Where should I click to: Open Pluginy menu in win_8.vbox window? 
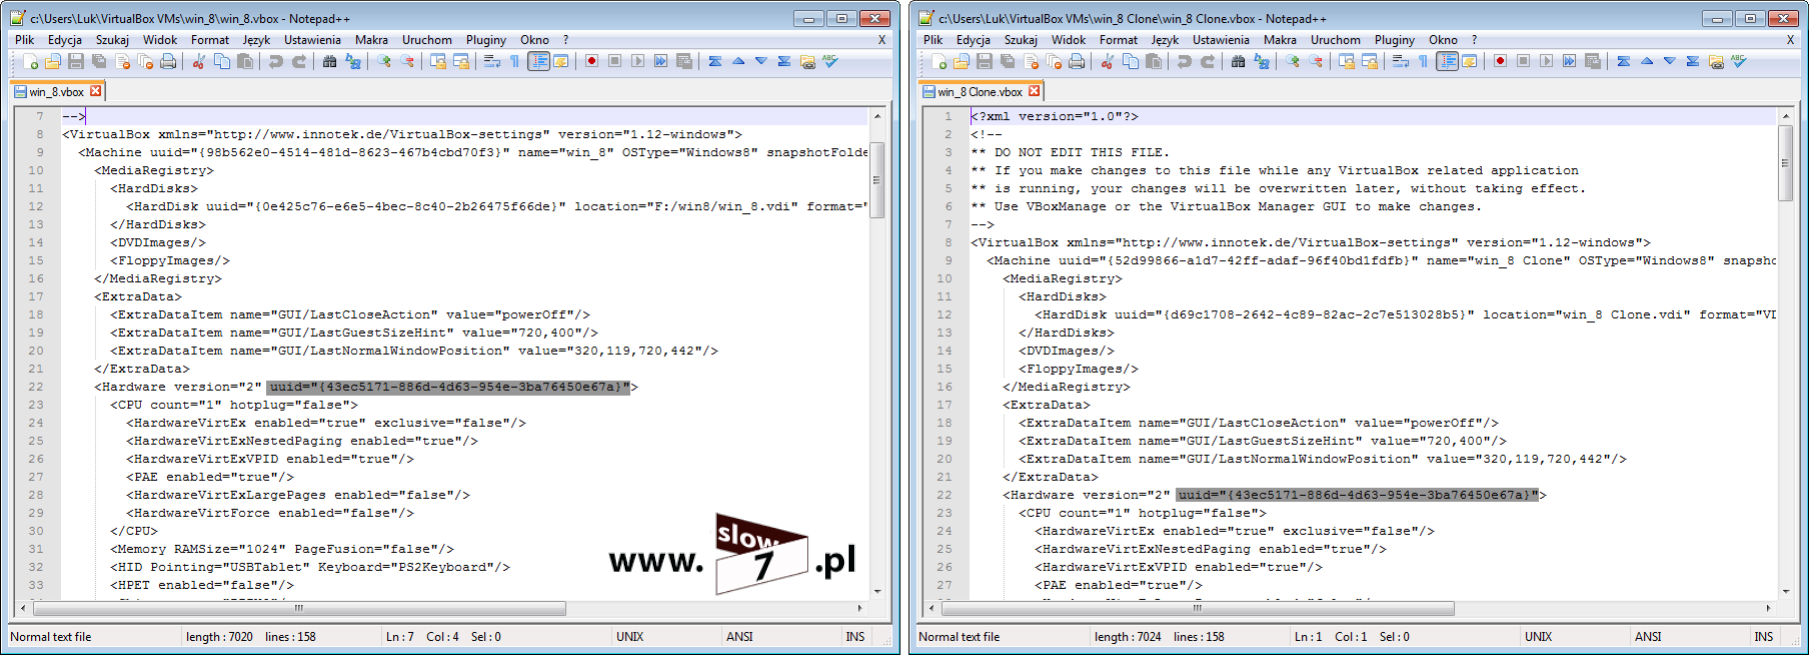486,40
